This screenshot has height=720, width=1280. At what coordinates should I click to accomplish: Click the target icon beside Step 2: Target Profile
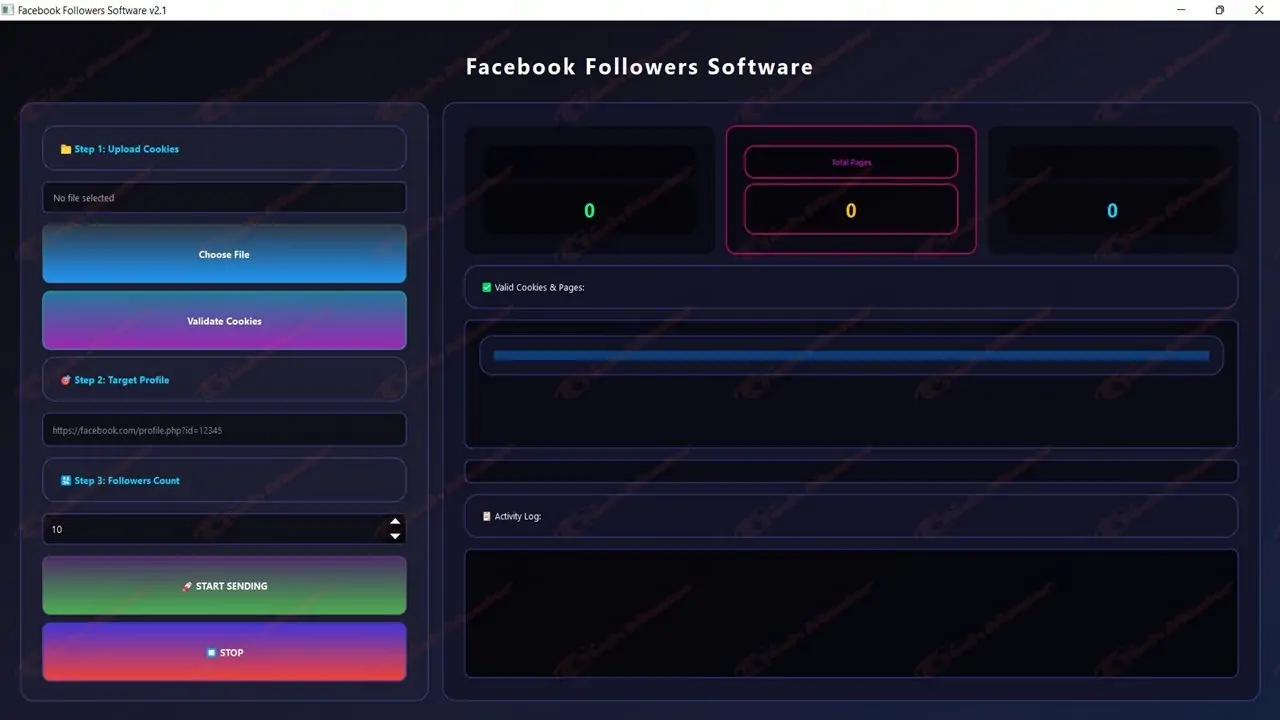coord(67,380)
